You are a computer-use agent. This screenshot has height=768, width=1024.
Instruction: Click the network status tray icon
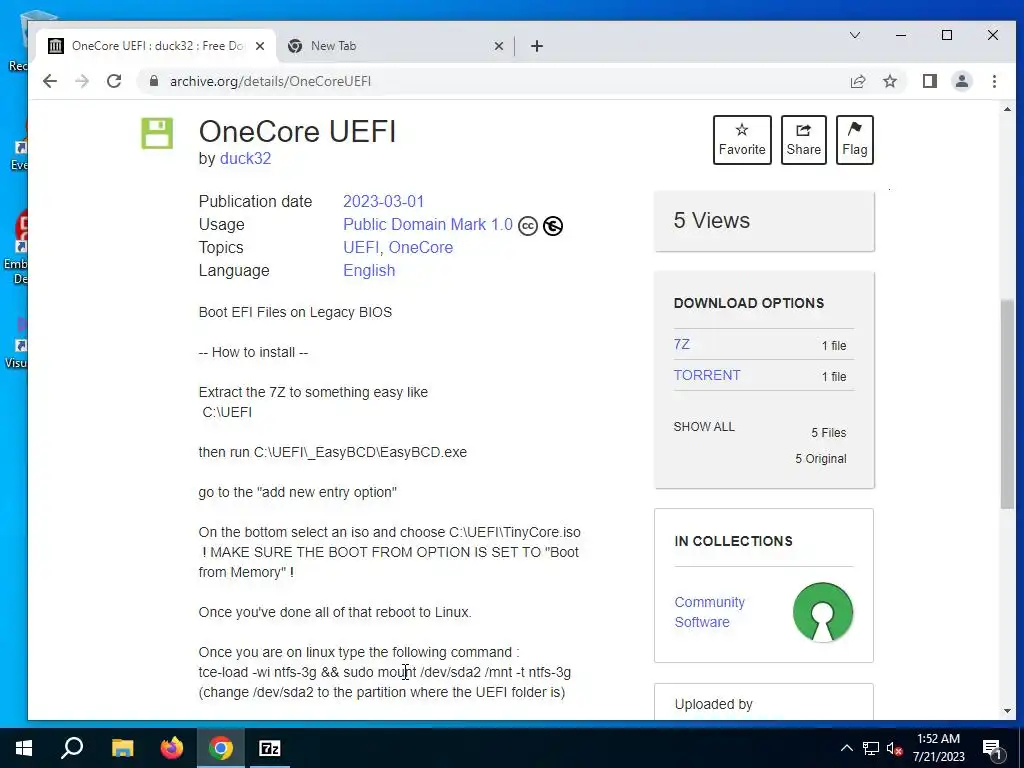(871, 748)
